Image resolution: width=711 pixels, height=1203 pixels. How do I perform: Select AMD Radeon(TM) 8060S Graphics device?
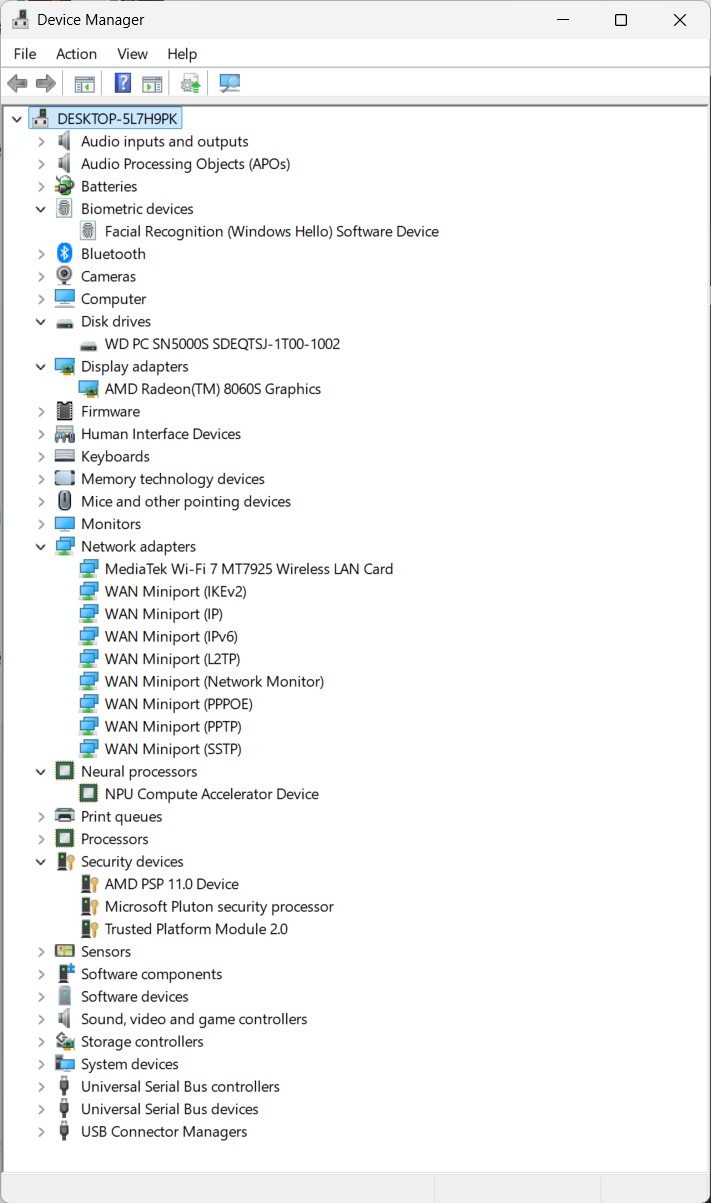pos(212,389)
